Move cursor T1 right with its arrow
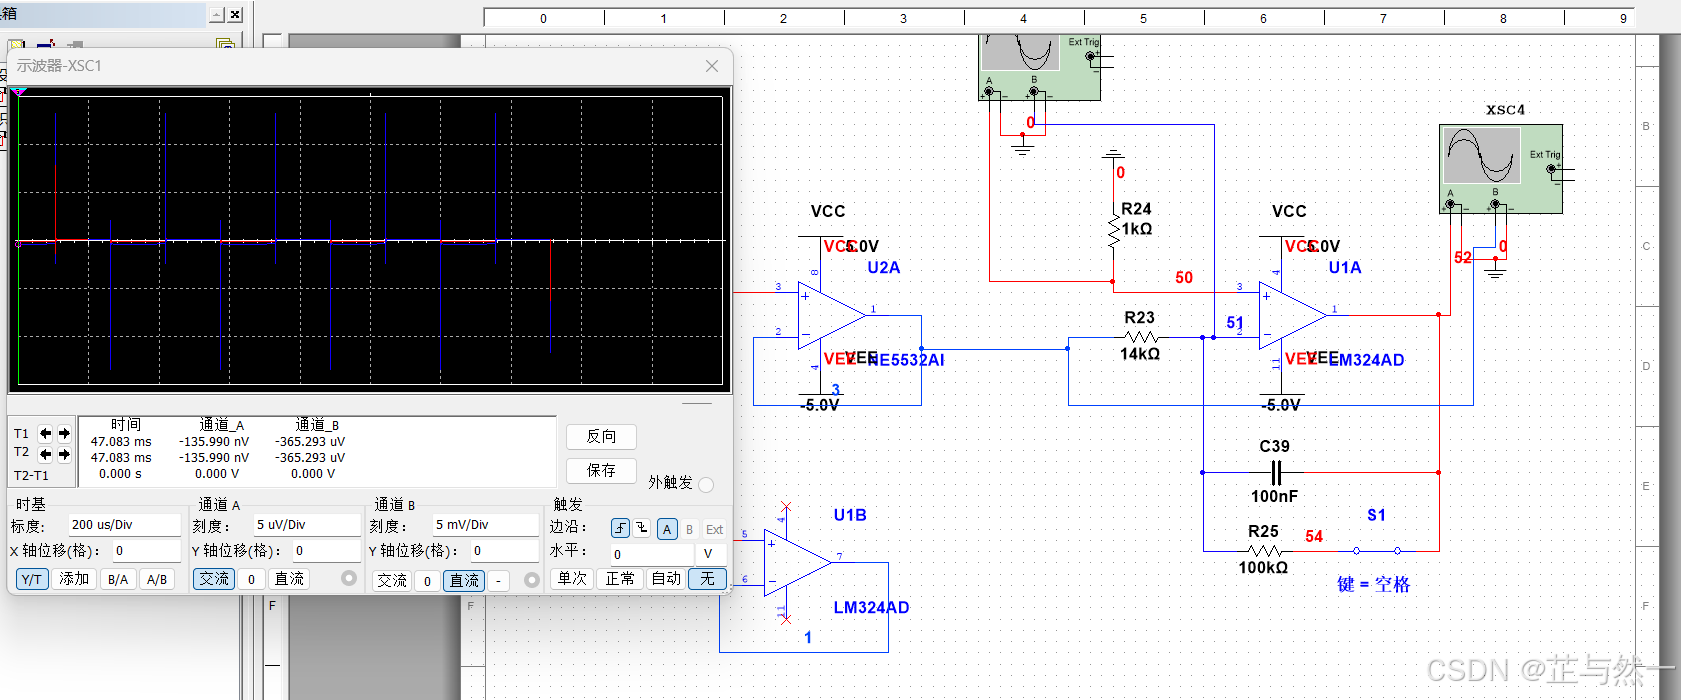 pyautogui.click(x=64, y=434)
